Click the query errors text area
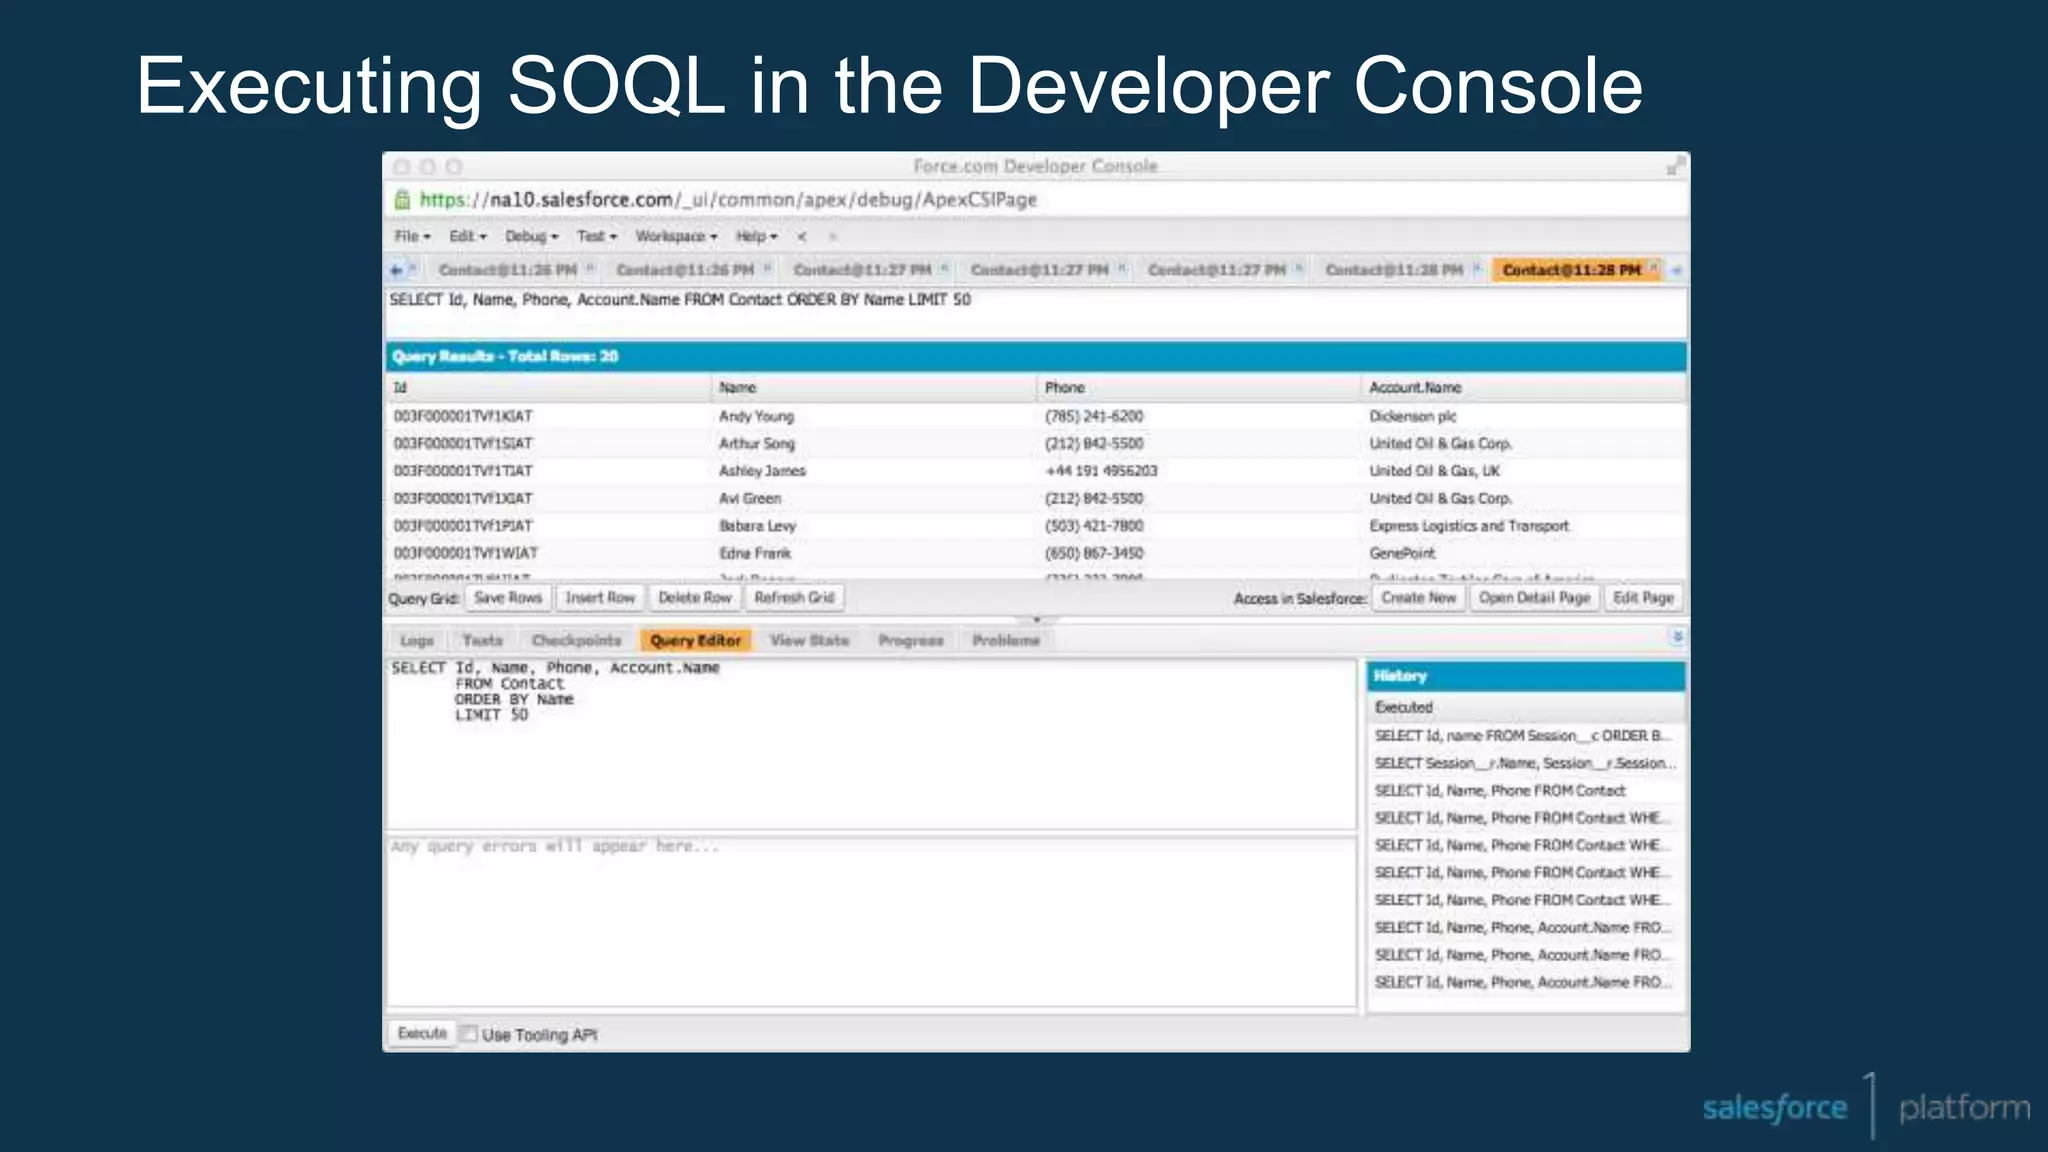2048x1152 pixels. tap(871, 922)
